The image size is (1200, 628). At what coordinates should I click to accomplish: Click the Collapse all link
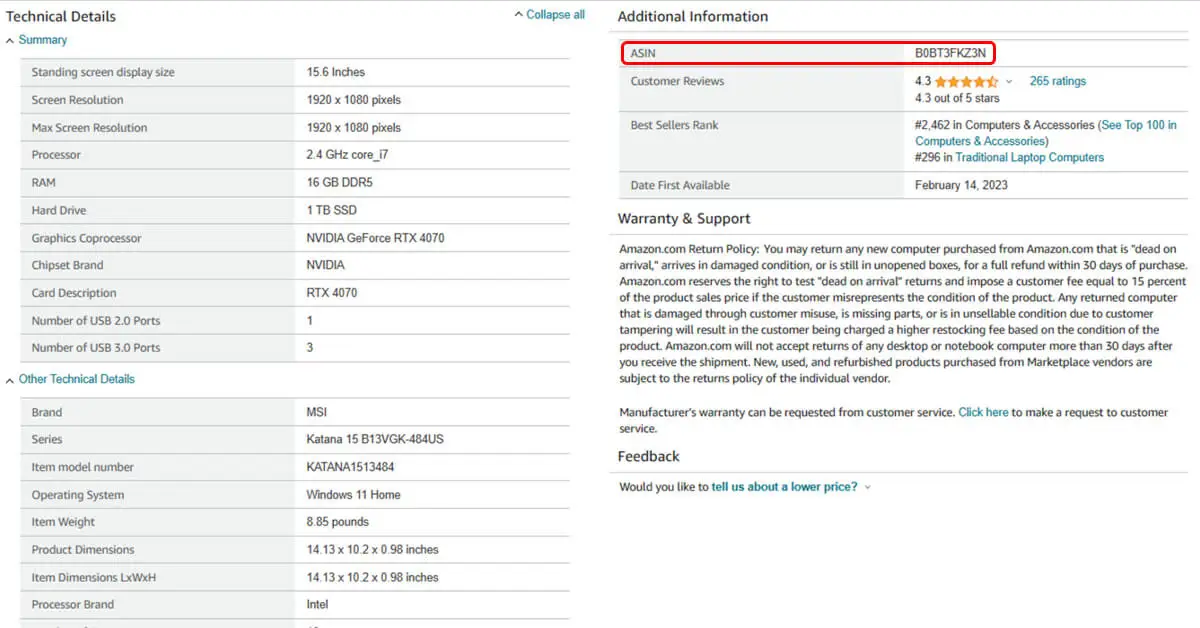click(x=556, y=15)
